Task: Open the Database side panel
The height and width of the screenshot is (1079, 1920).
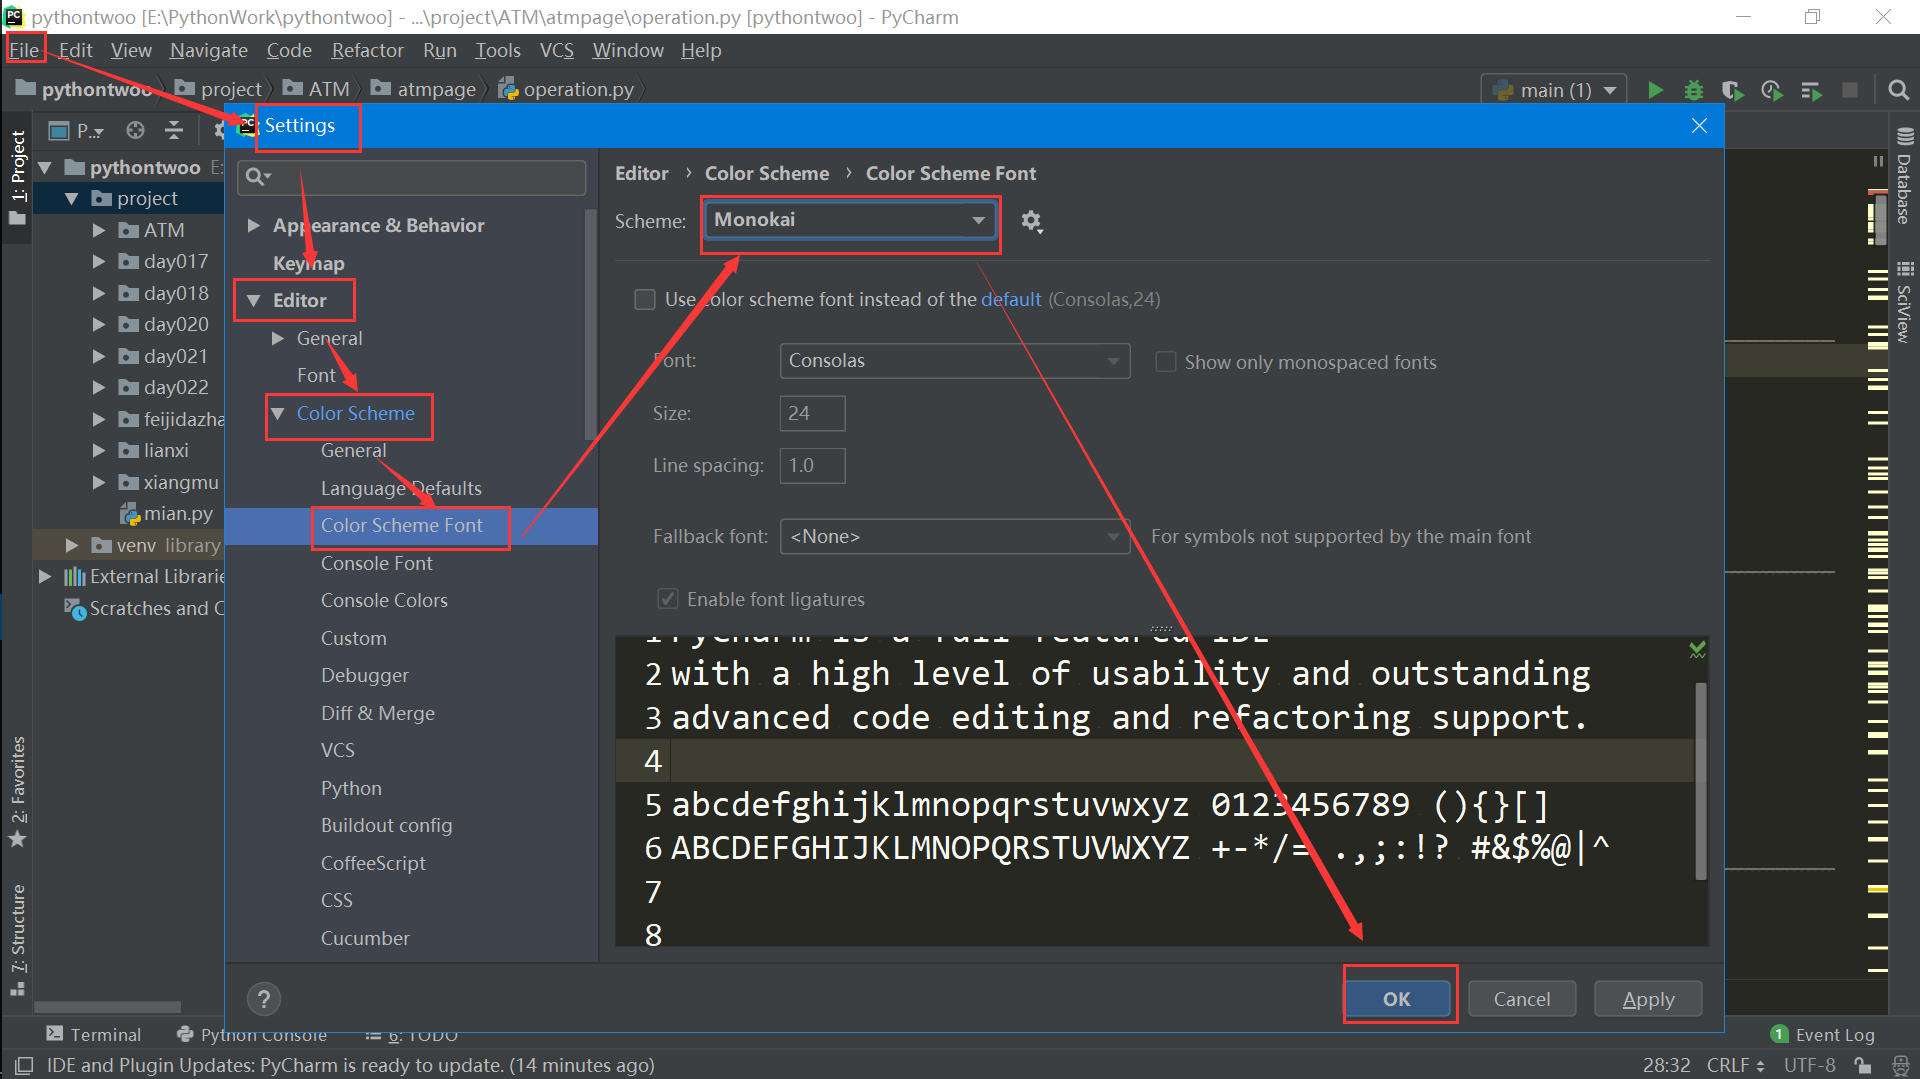Action: pos(1904,176)
